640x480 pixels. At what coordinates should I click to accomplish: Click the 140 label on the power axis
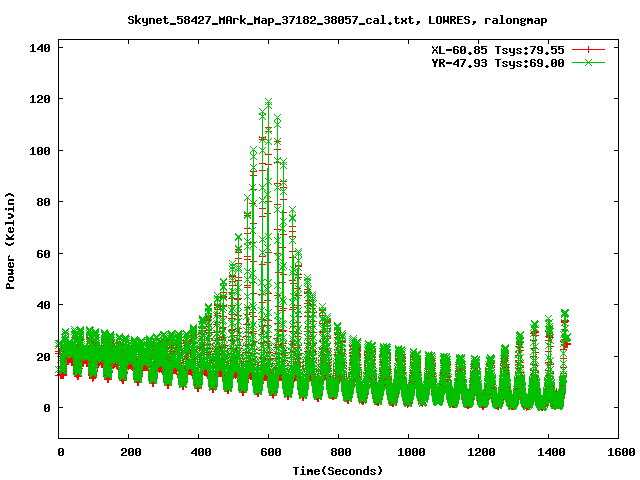tap(40, 48)
